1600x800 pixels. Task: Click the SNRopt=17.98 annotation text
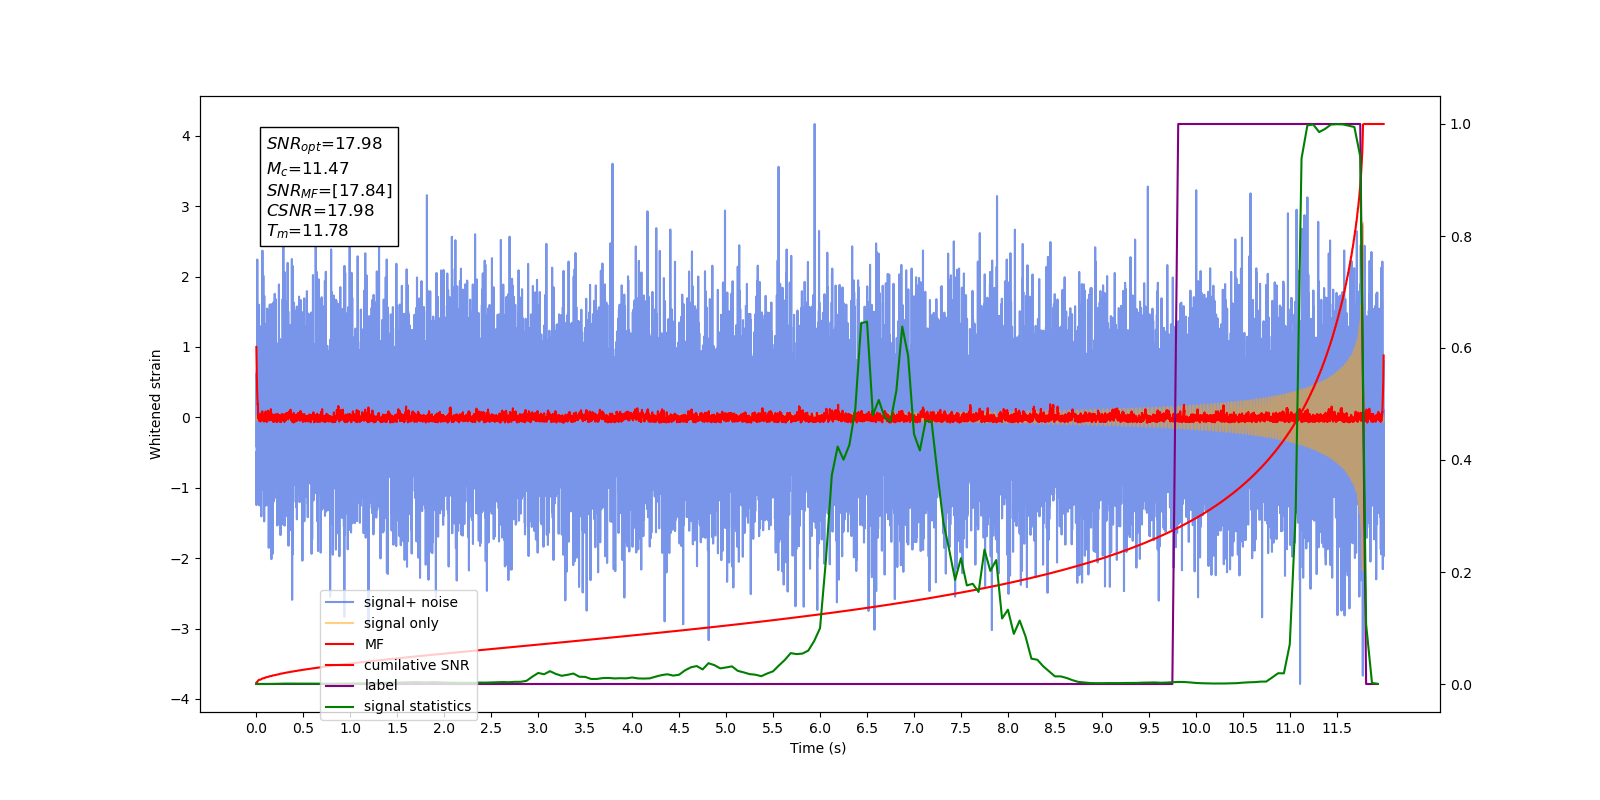click(x=324, y=144)
